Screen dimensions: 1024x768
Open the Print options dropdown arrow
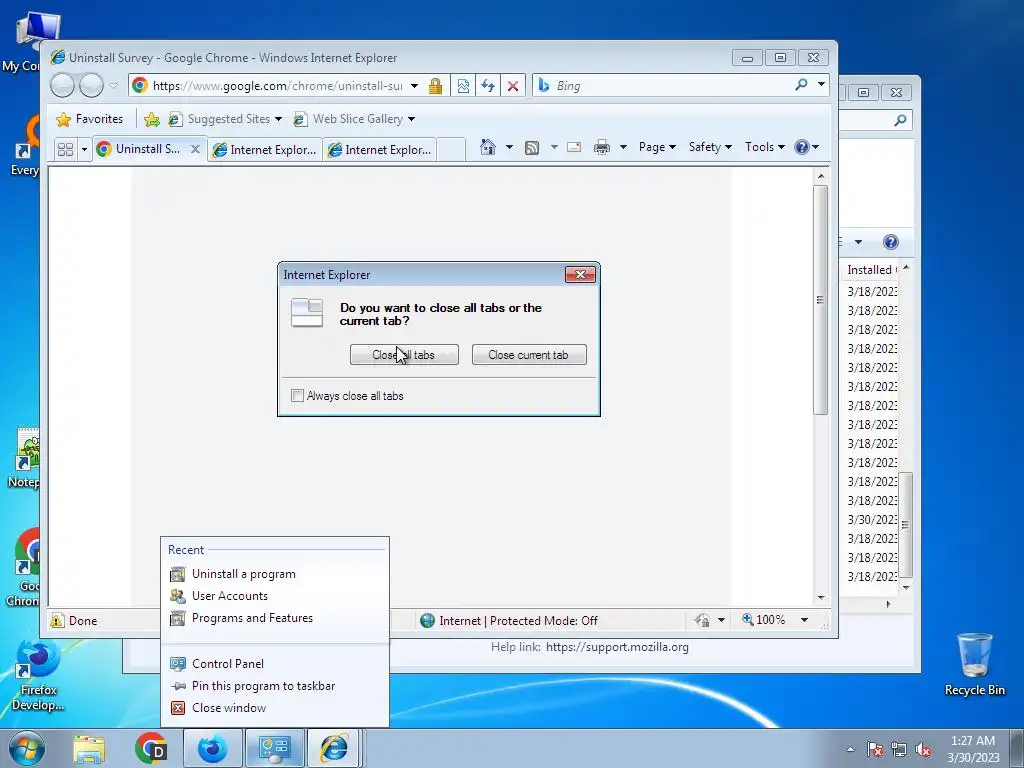pyautogui.click(x=623, y=147)
